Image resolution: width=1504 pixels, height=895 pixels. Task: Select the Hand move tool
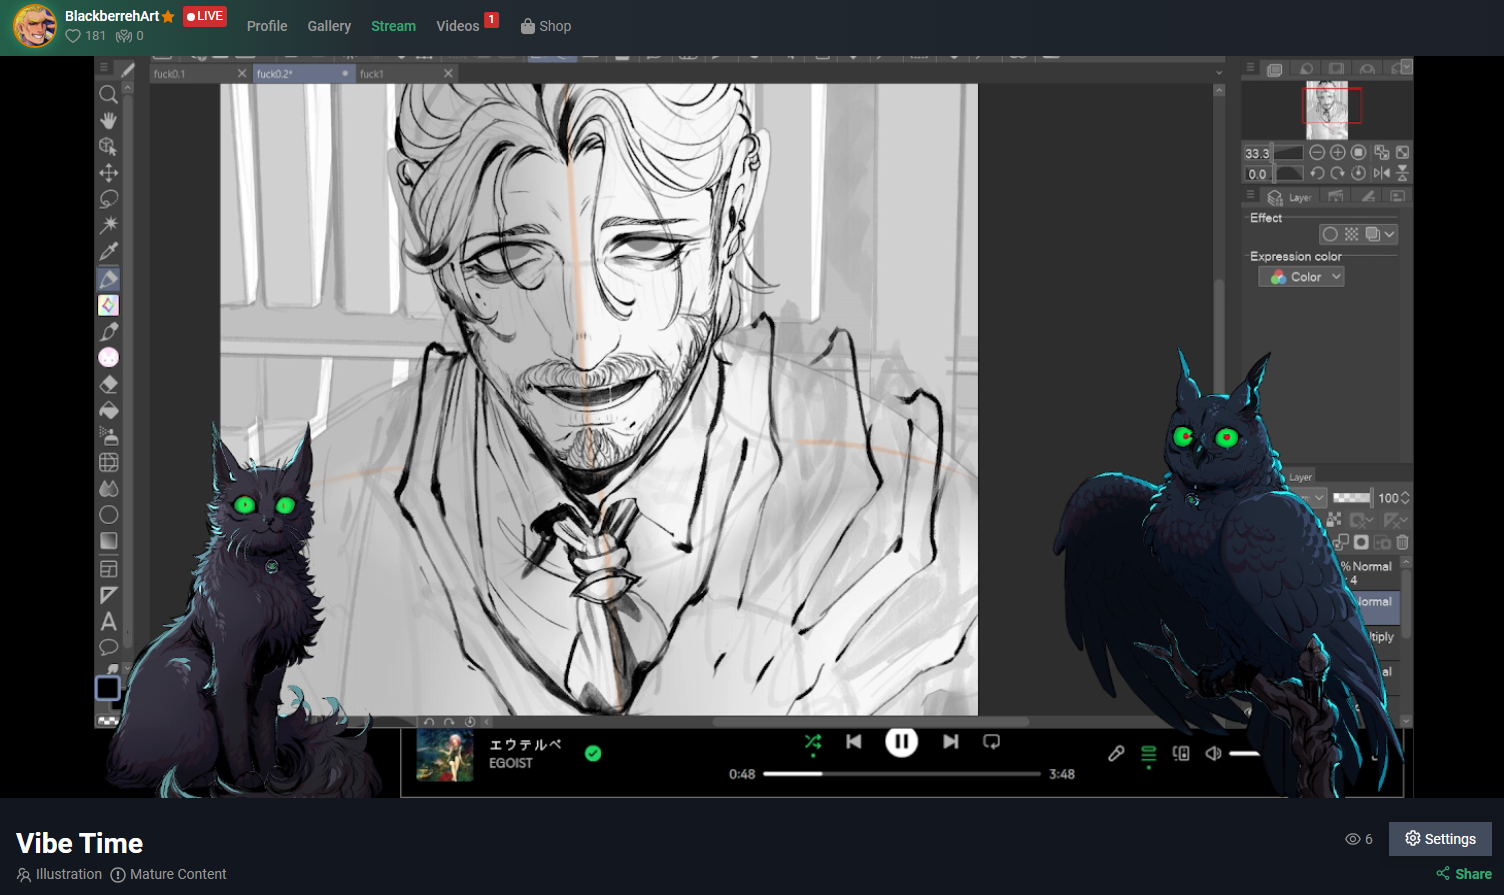click(108, 120)
